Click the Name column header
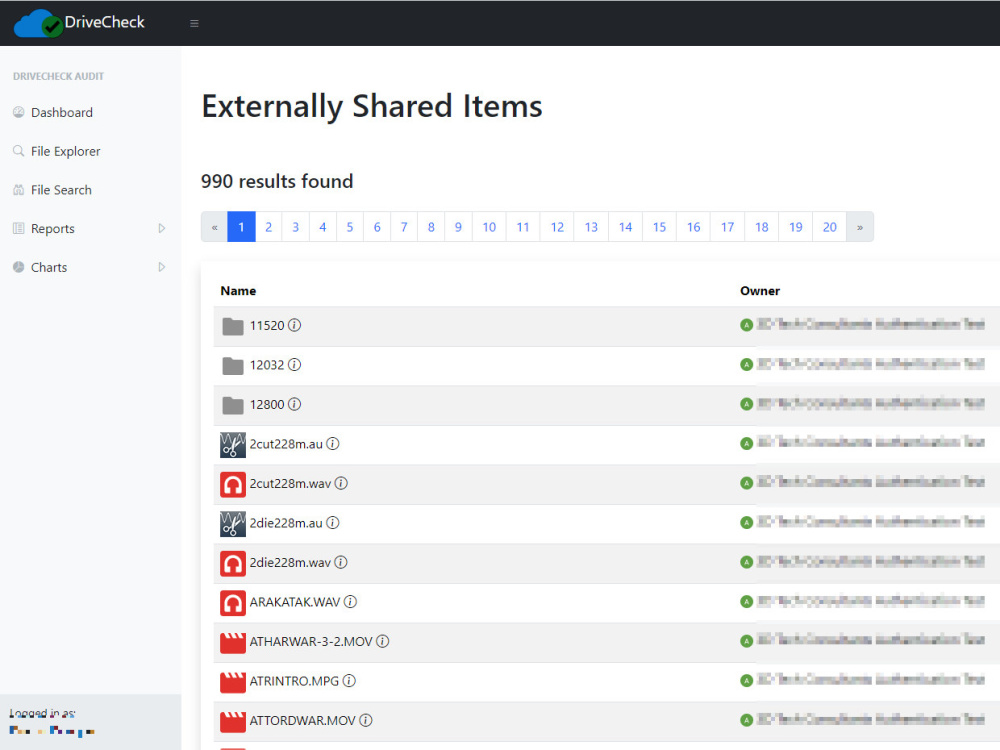Screen dimensions: 1000x750 tap(239, 291)
